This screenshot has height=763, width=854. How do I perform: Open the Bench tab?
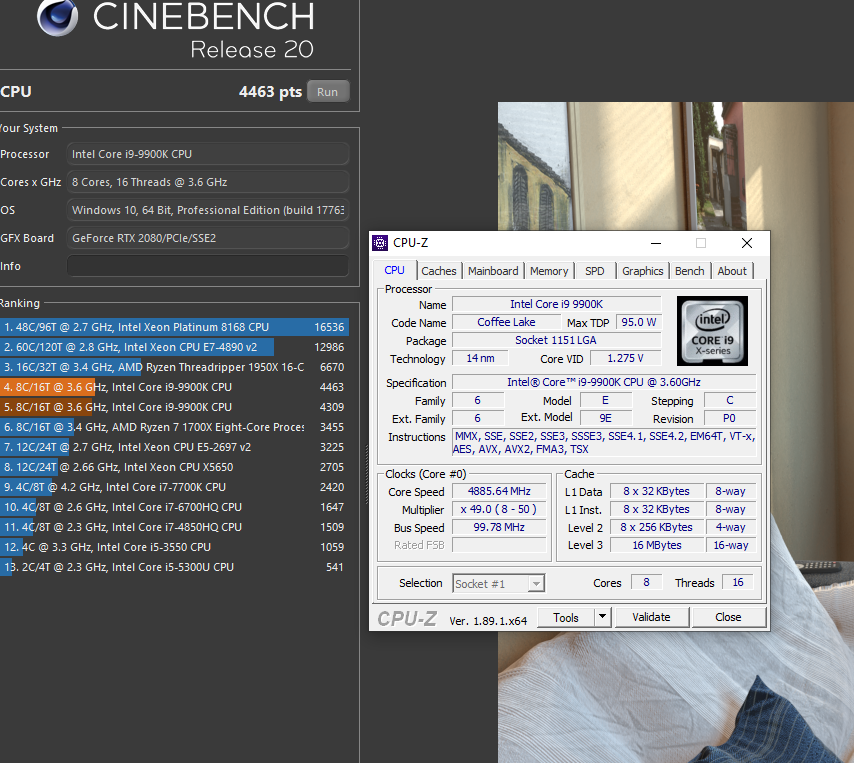pyautogui.click(x=690, y=271)
